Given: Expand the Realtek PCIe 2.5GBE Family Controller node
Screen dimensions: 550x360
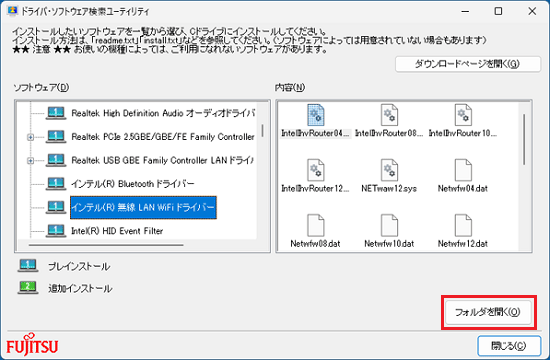Looking at the screenshot, I should [x=31, y=137].
